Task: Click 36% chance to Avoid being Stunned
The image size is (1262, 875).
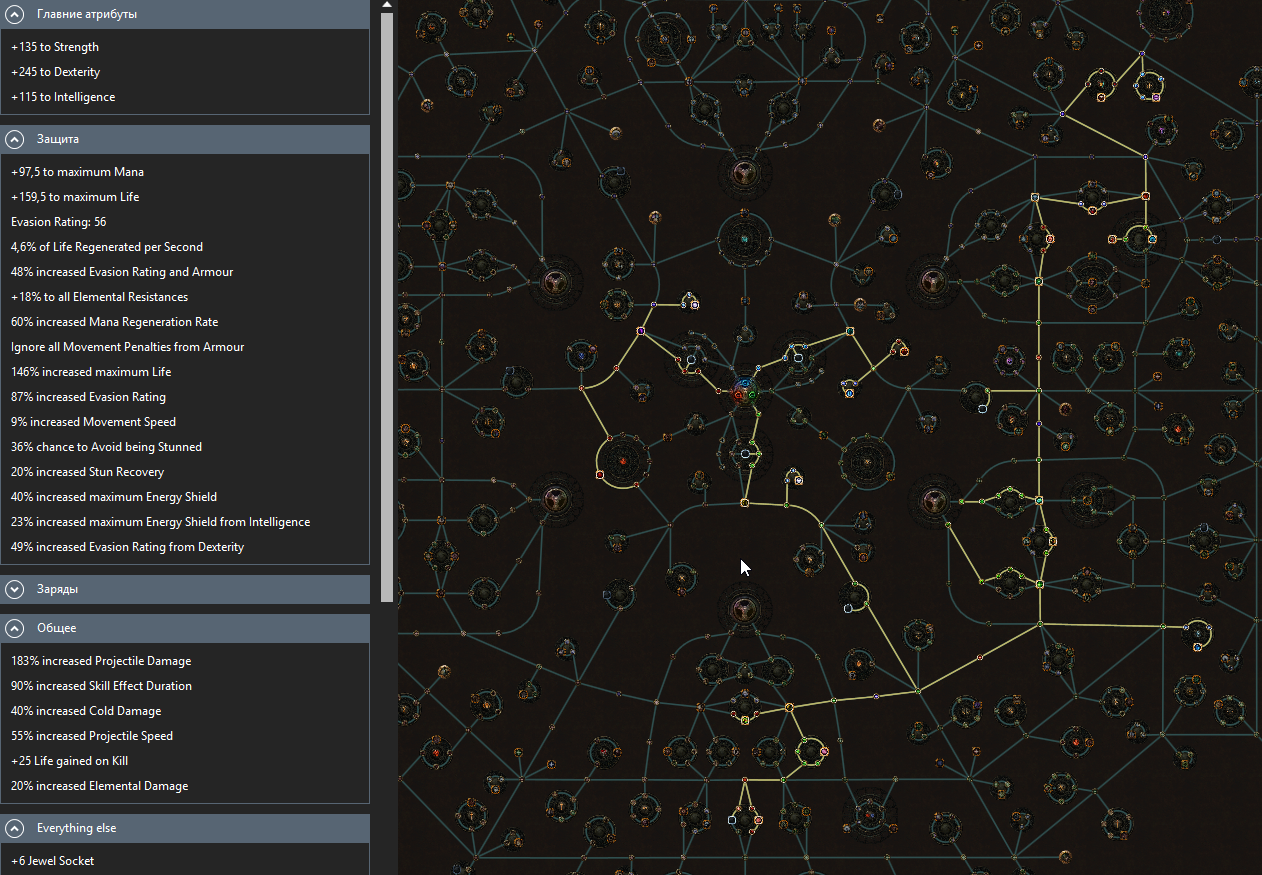Action: tap(106, 447)
